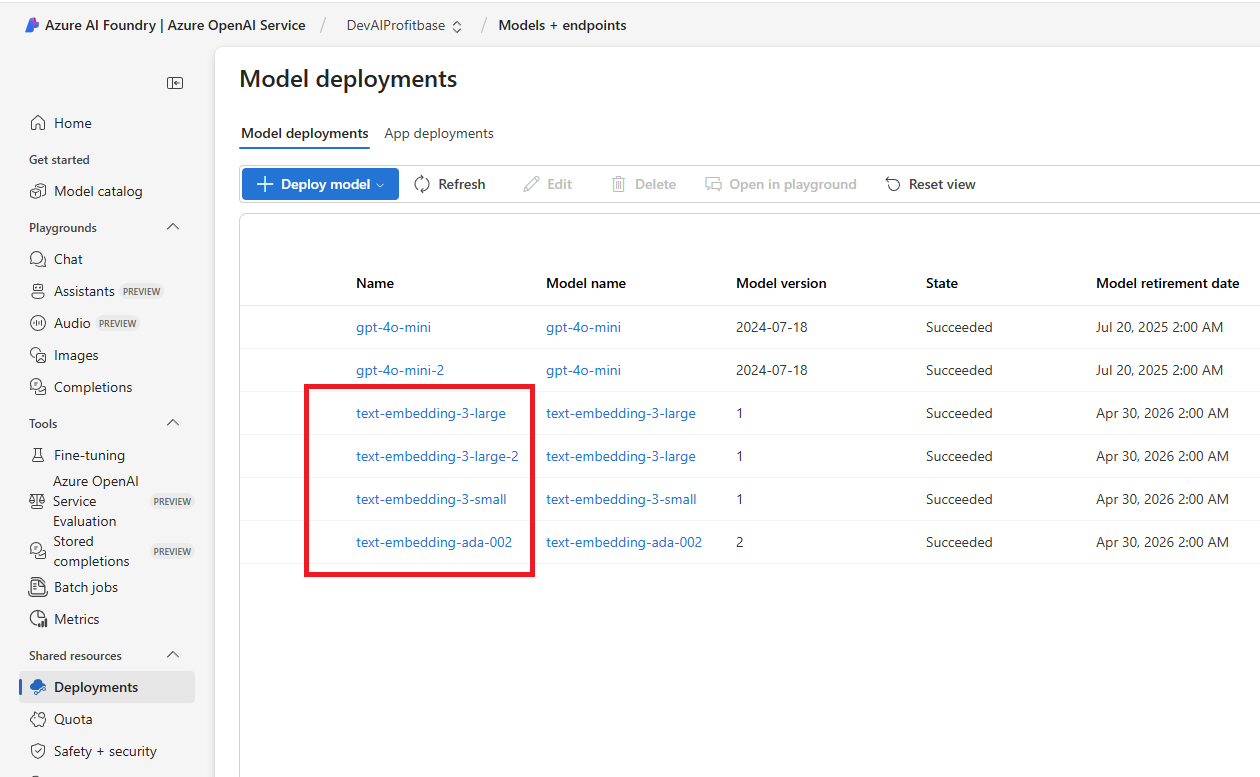Open the text-embedding-ada-002 deployment
This screenshot has width=1260, height=777.
coord(434,542)
